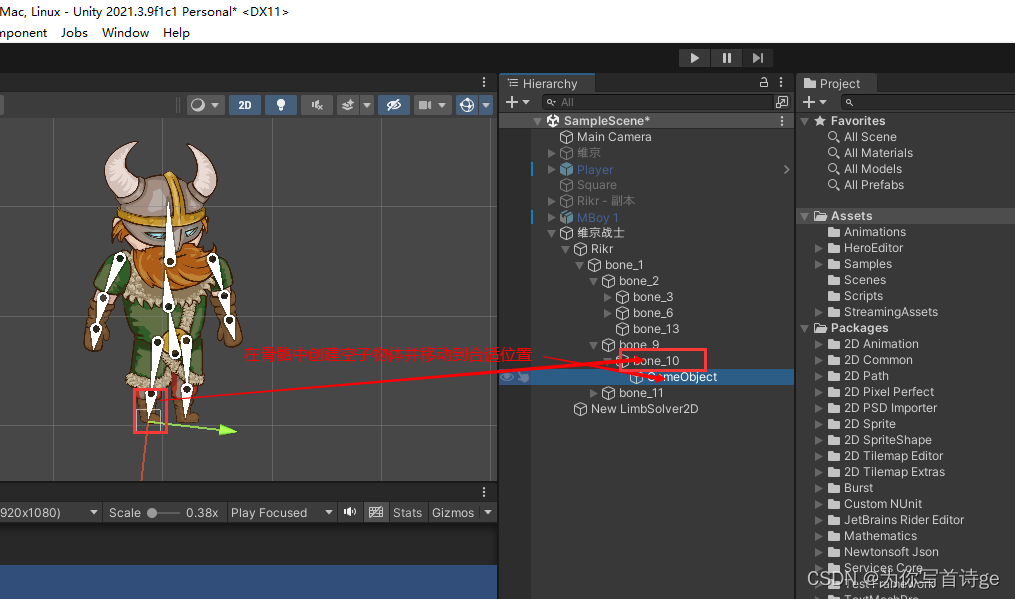Click the Hierarchy search field

click(x=658, y=102)
